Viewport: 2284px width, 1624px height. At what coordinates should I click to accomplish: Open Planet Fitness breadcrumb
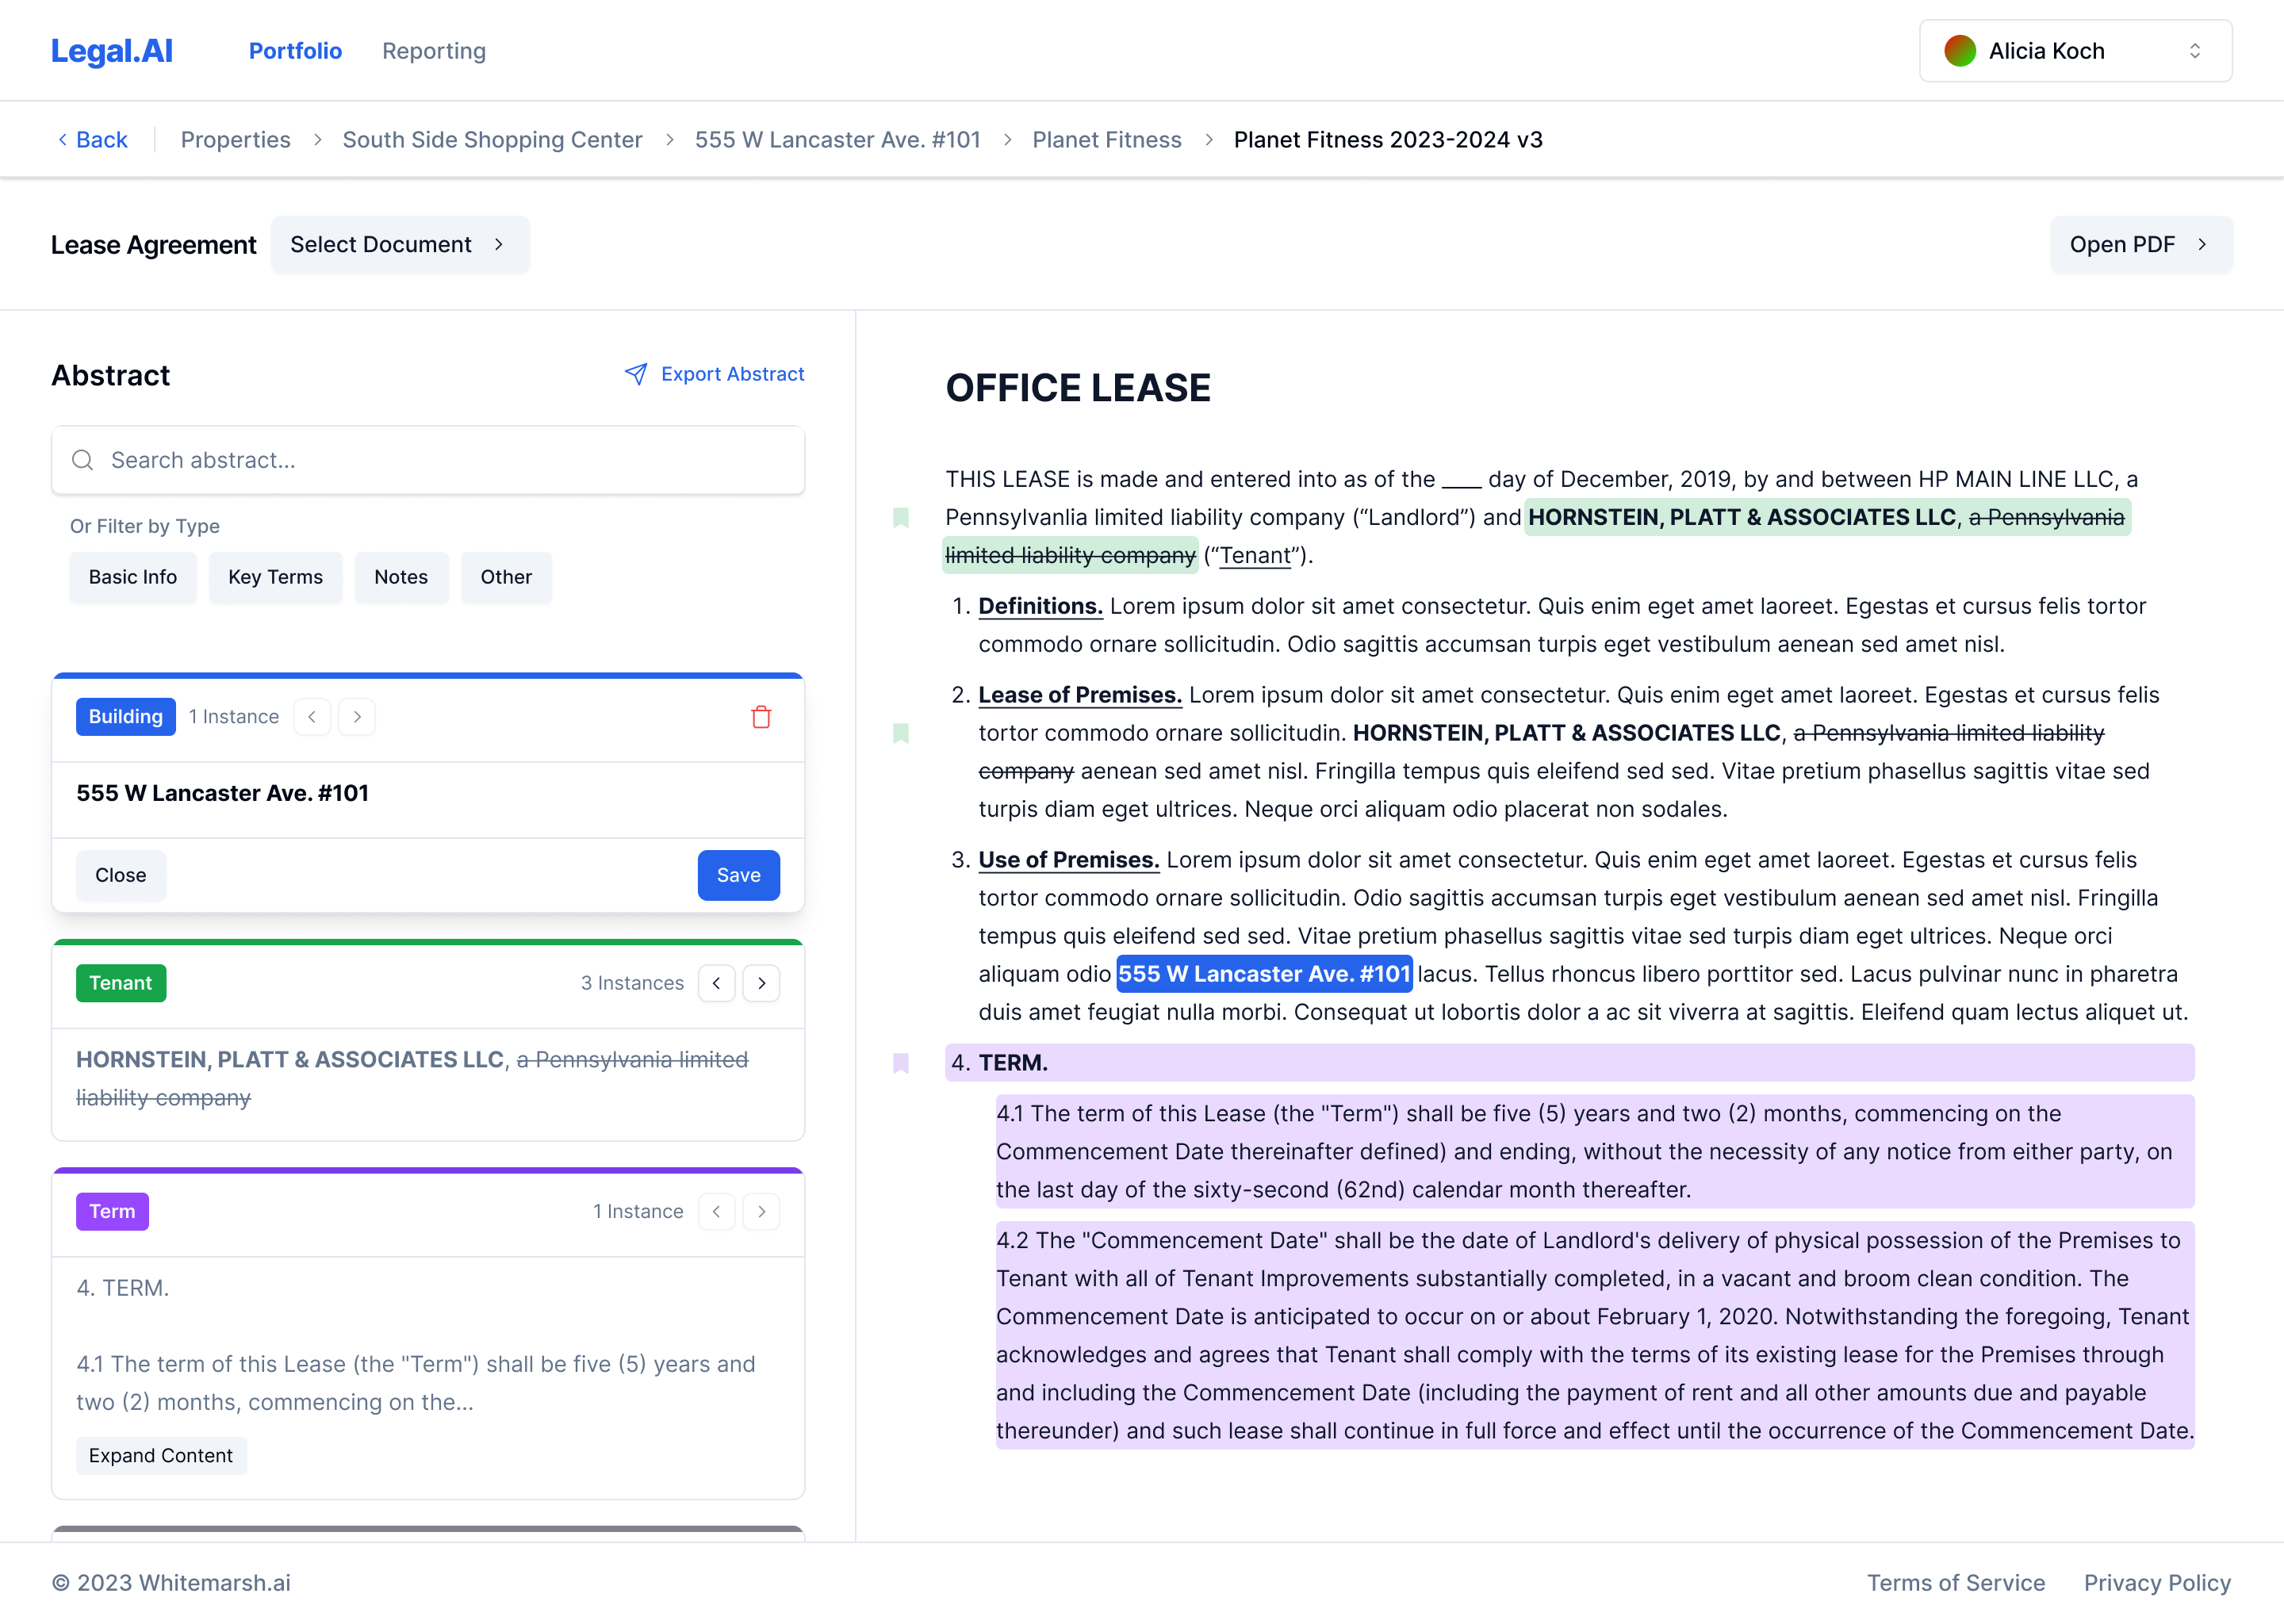(x=1107, y=140)
